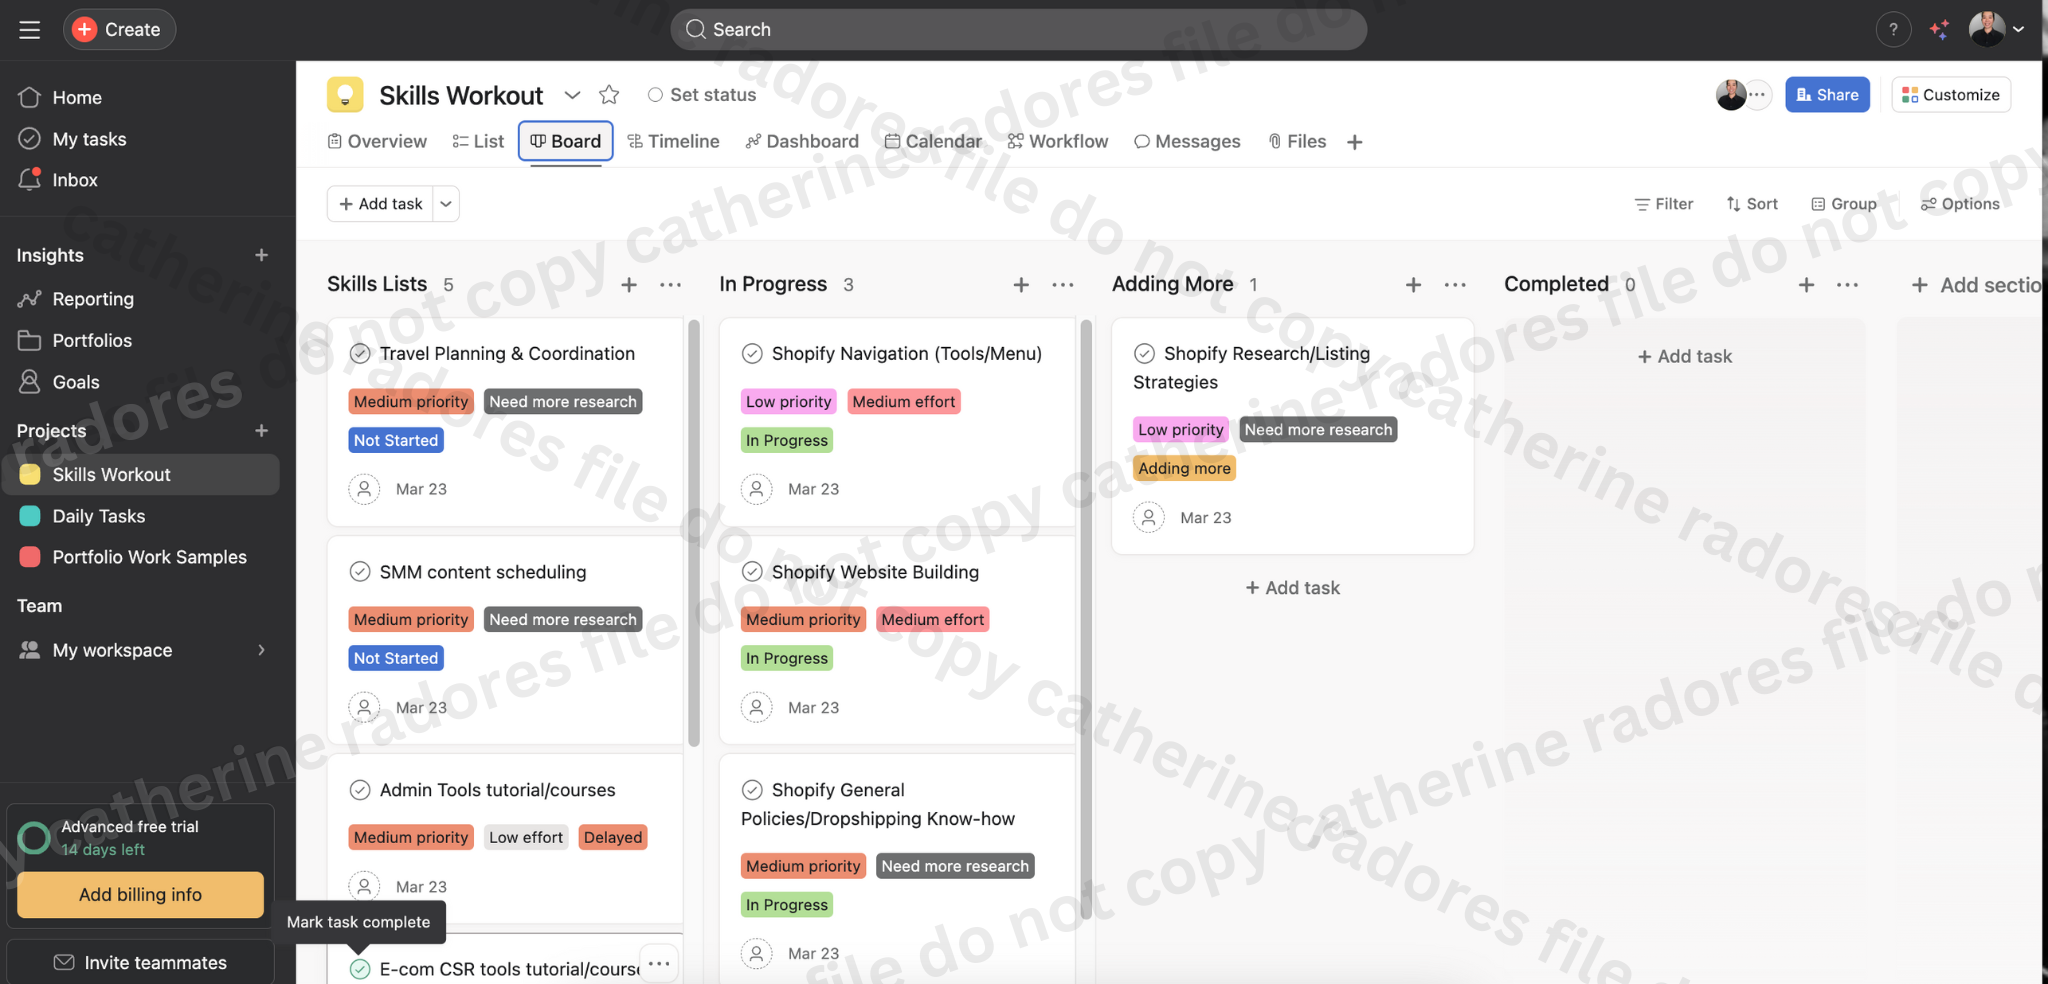Click Add billing info button
The height and width of the screenshot is (984, 2048).
click(x=140, y=895)
